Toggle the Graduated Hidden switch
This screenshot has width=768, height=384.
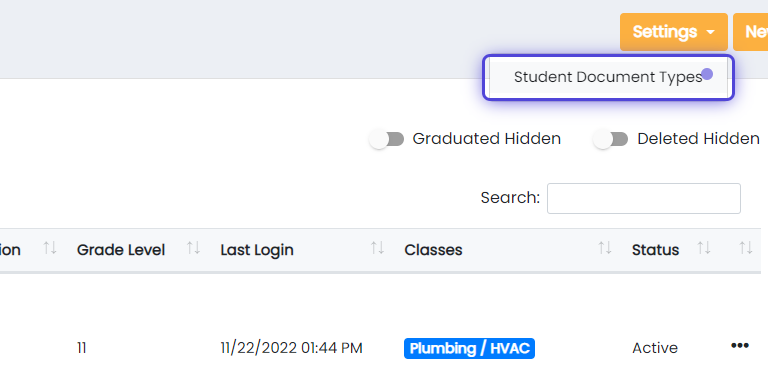(387, 140)
